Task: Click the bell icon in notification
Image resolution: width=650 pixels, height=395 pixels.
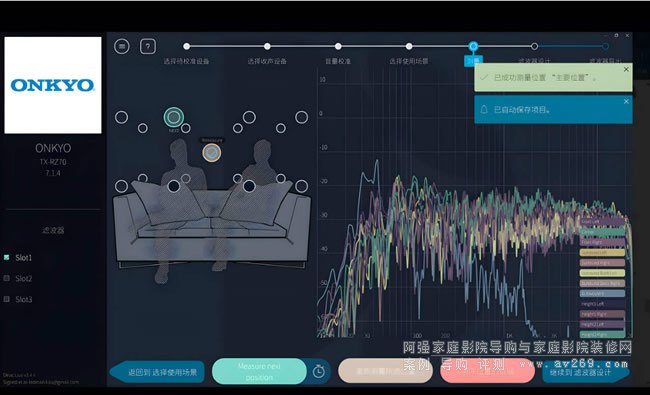Action: tap(484, 110)
